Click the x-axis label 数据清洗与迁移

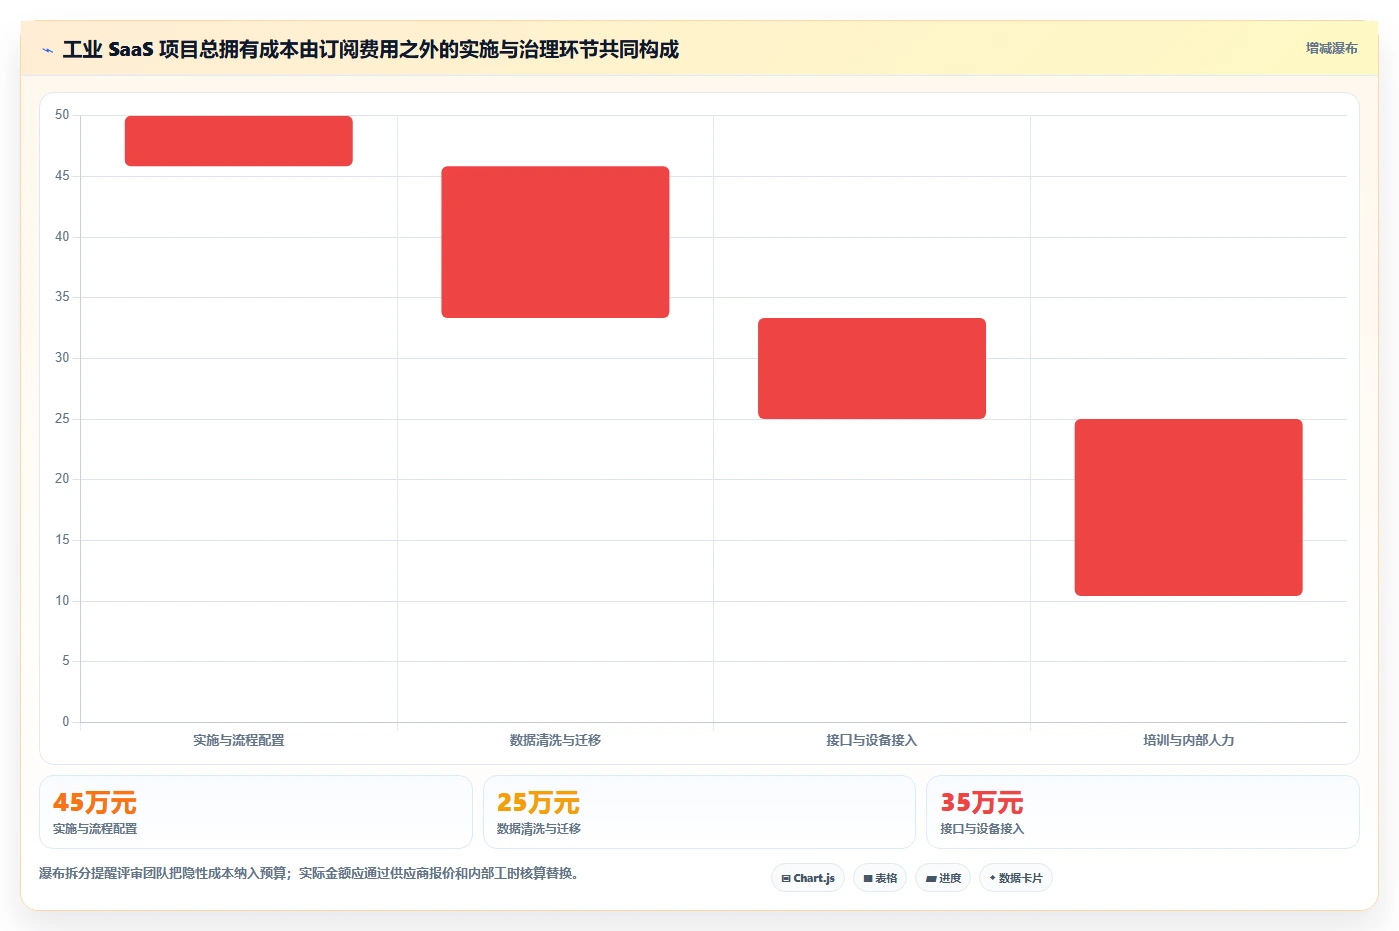555,740
